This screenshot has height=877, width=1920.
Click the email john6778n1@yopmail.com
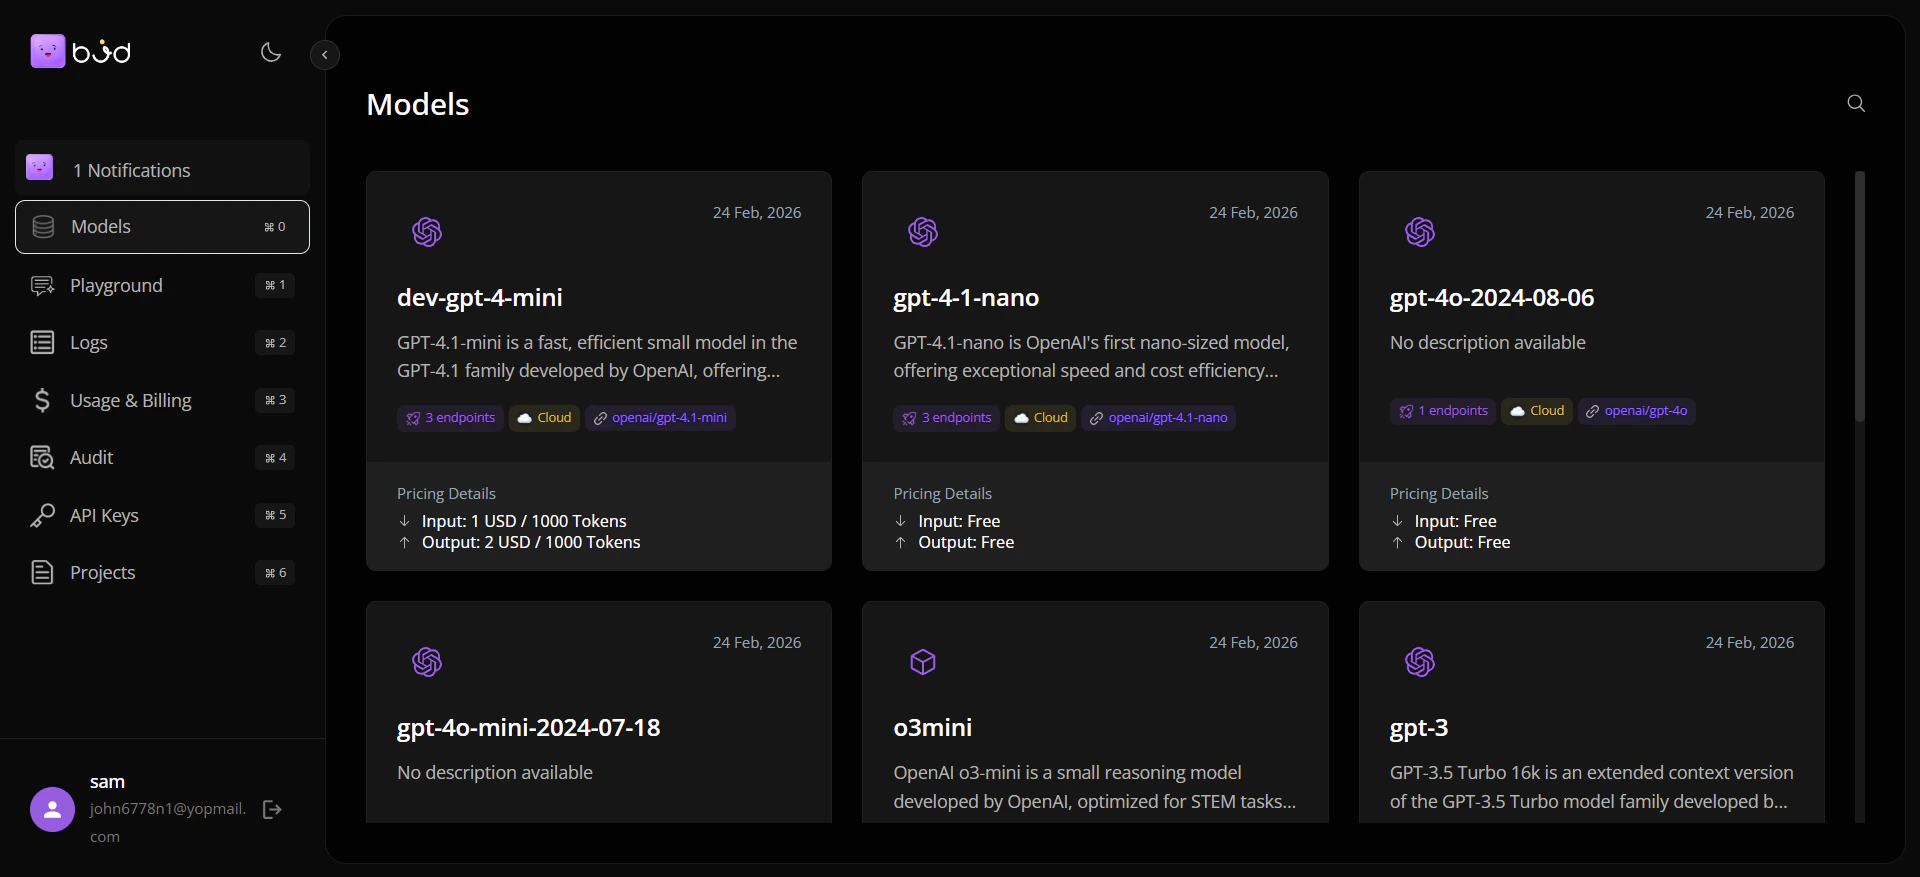click(168, 822)
